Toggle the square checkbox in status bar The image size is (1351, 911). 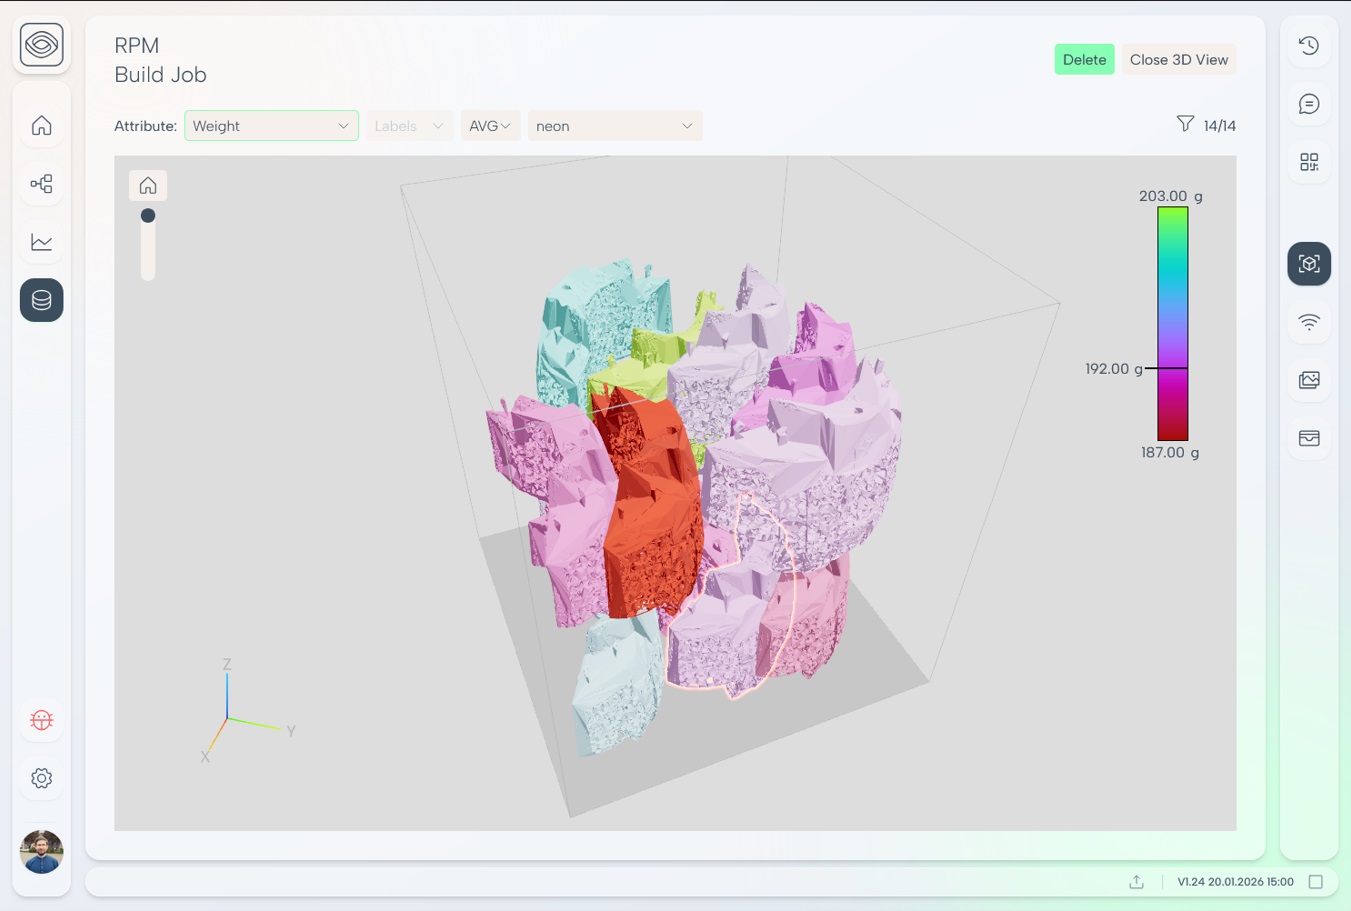tap(1316, 882)
